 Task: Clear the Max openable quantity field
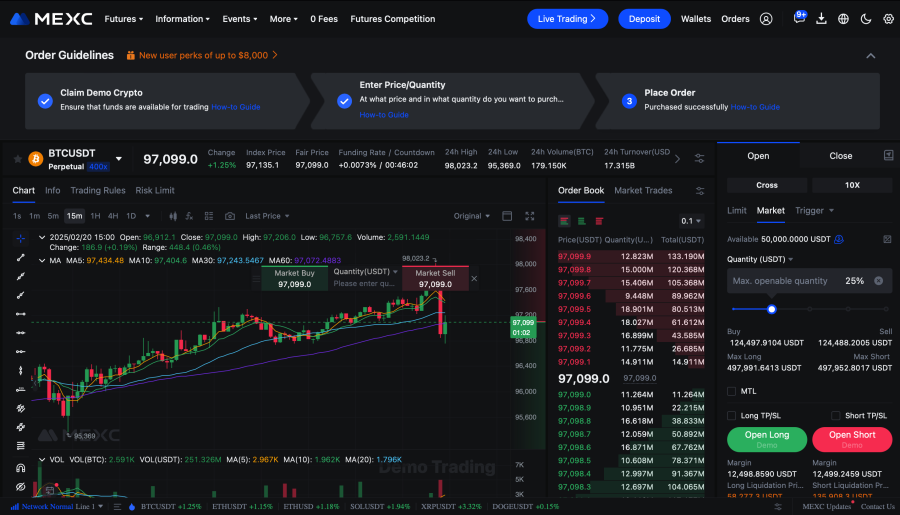879,281
